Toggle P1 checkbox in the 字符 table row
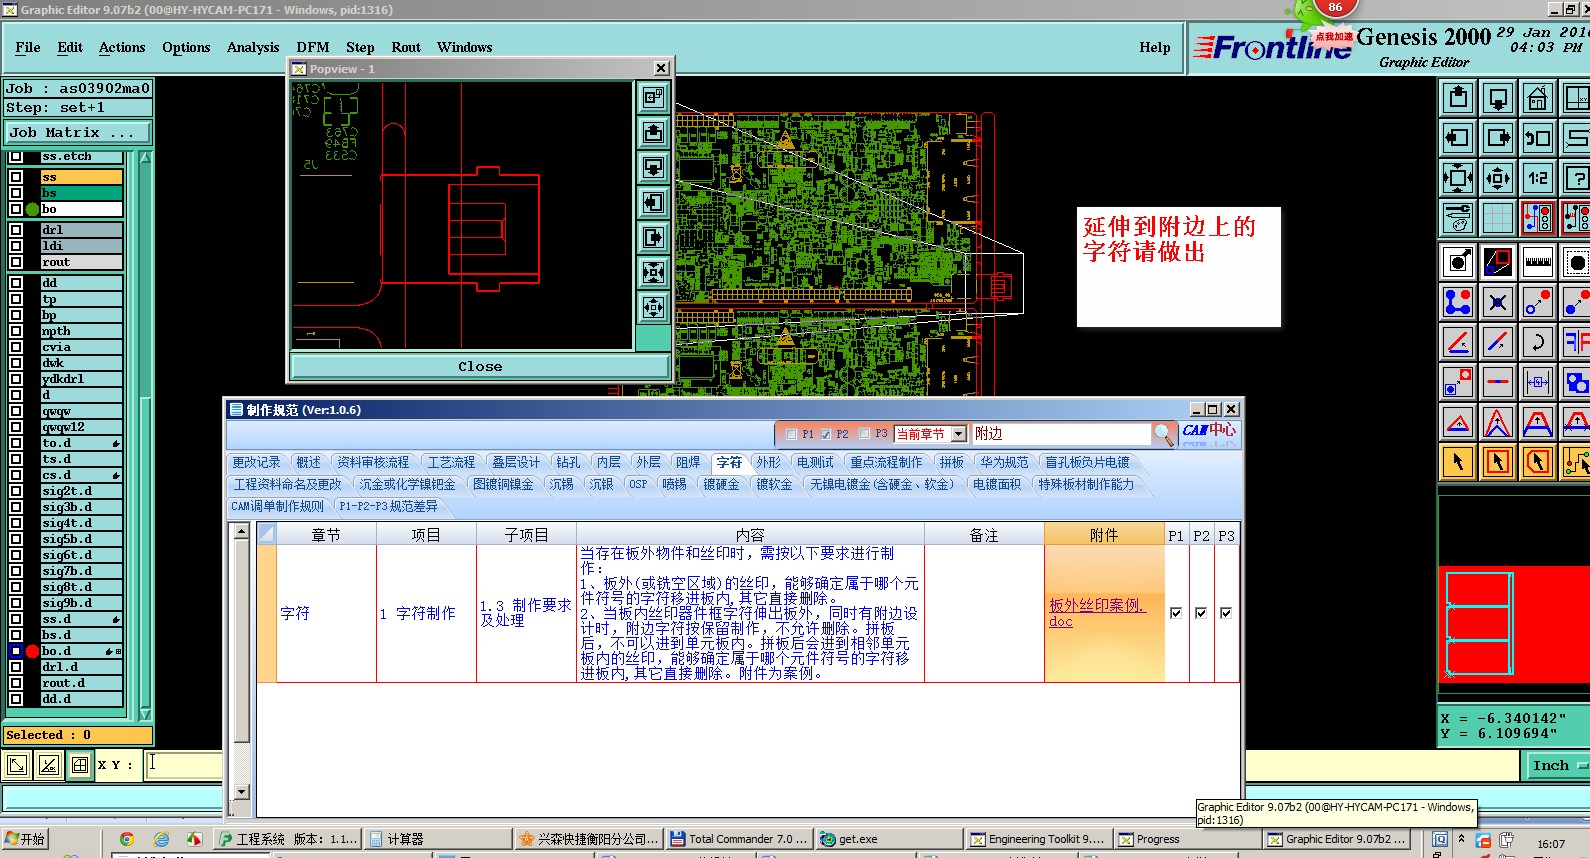This screenshot has height=858, width=1590. 1176,613
